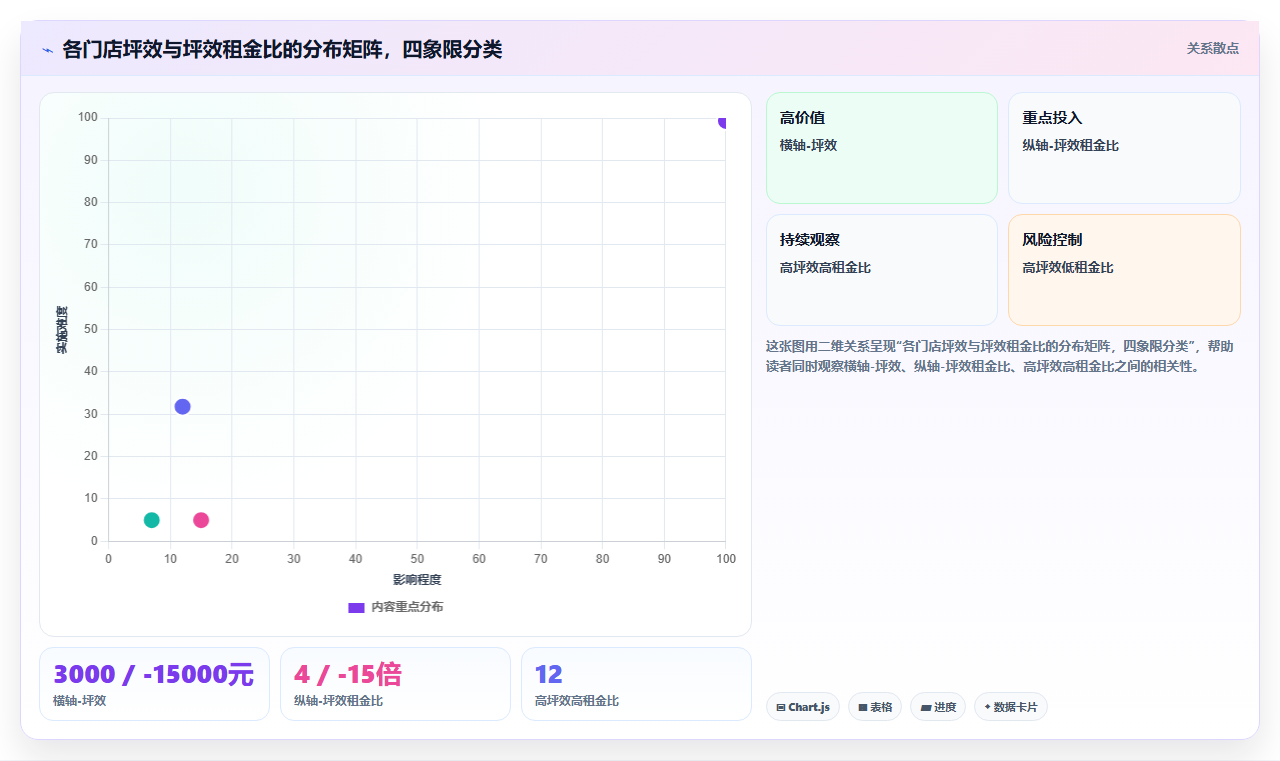Image resolution: width=1280 pixels, height=761 pixels.
Task: Click 横轴-坪效 text in 高价值 card
Action: pos(808,146)
